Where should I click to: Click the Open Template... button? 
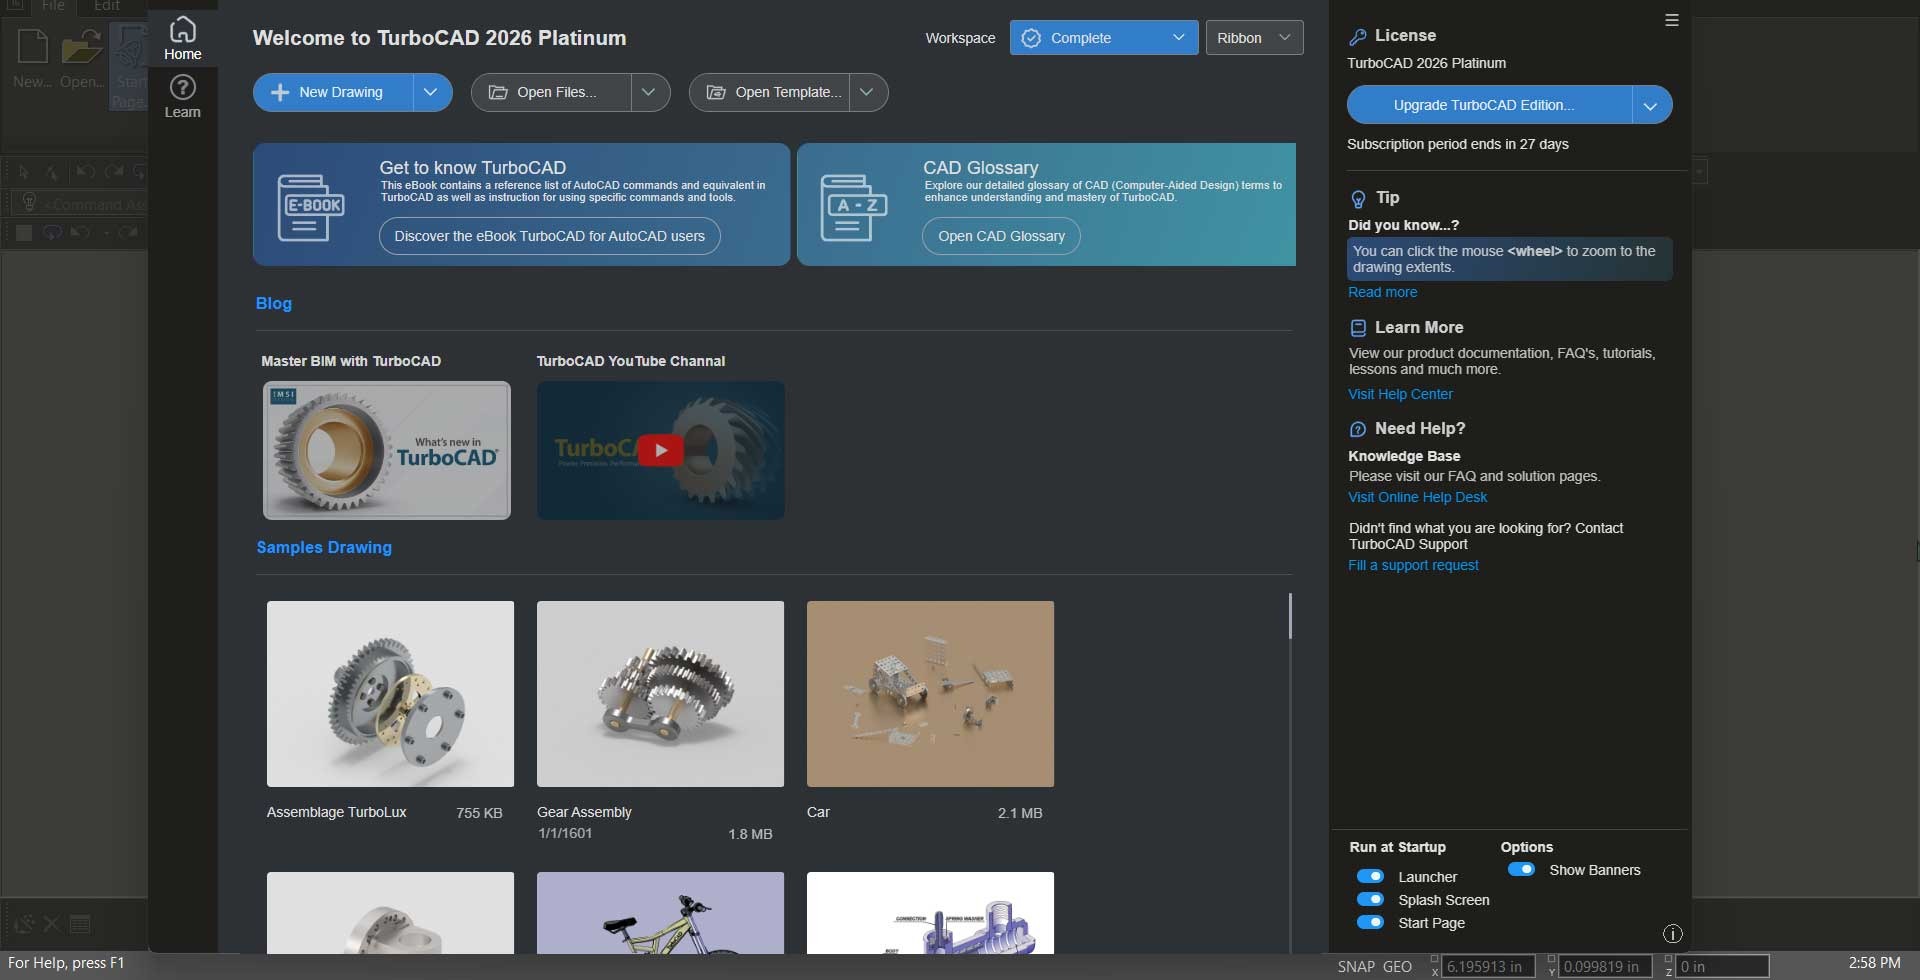click(769, 92)
